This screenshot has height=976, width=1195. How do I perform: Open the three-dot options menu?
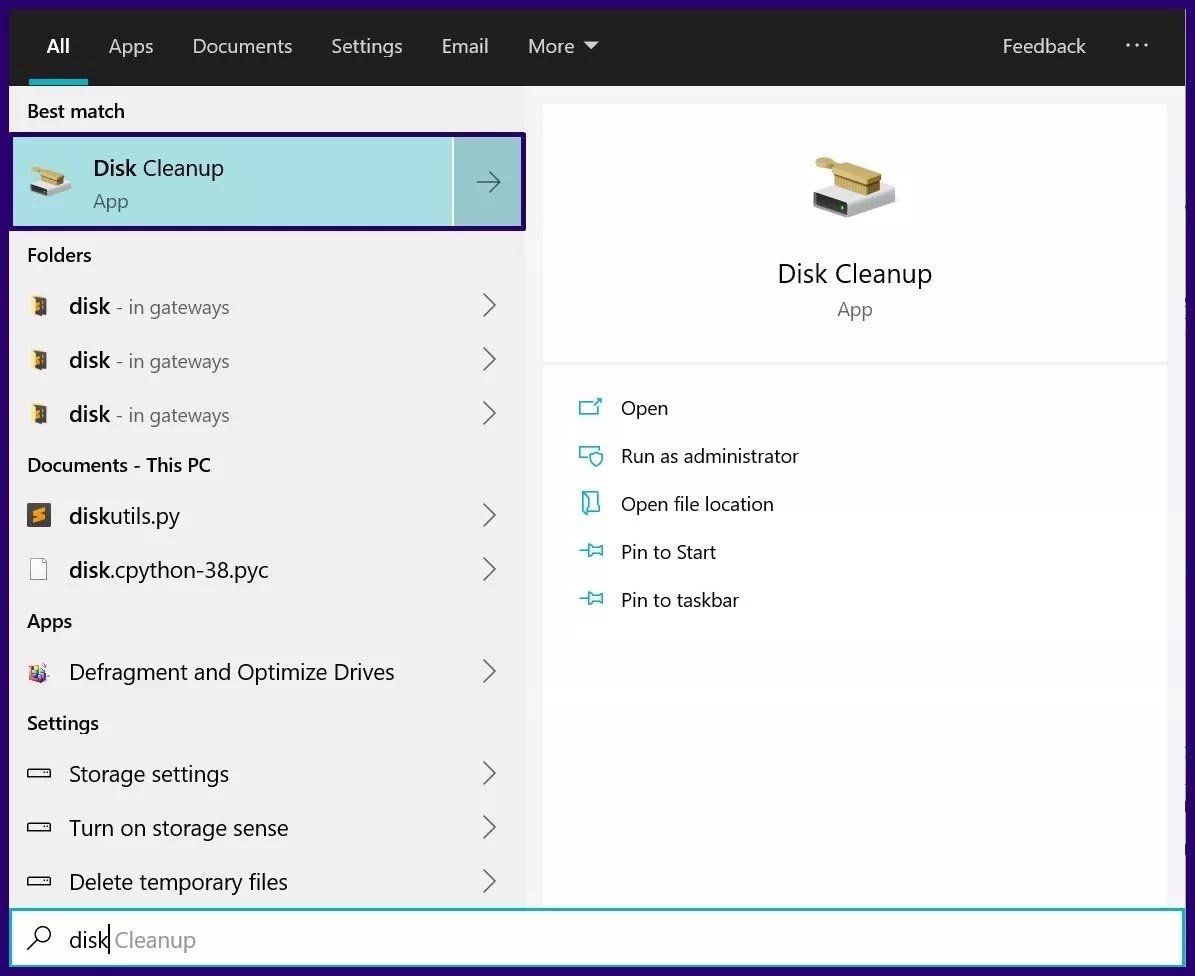[x=1136, y=46]
